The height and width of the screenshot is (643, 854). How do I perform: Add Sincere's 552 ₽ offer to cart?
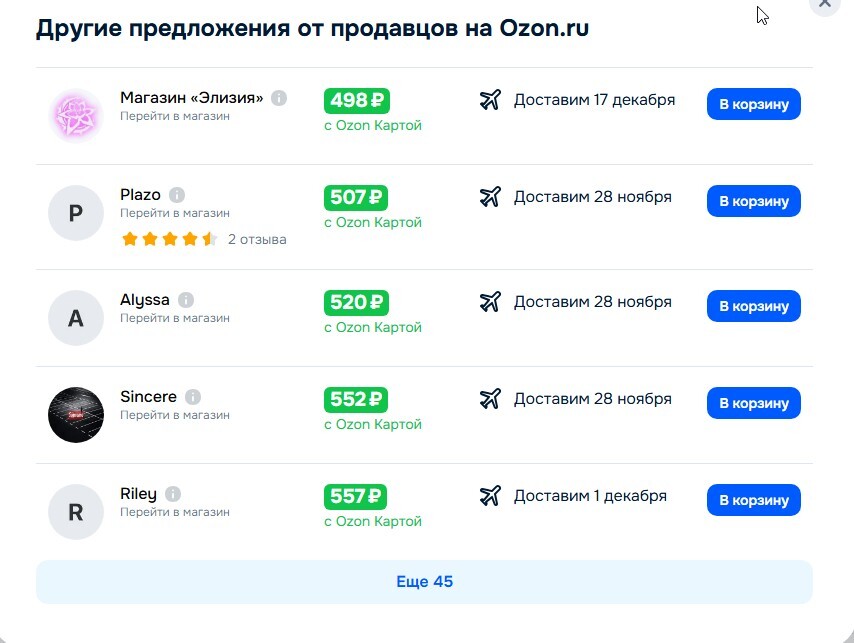(x=753, y=403)
